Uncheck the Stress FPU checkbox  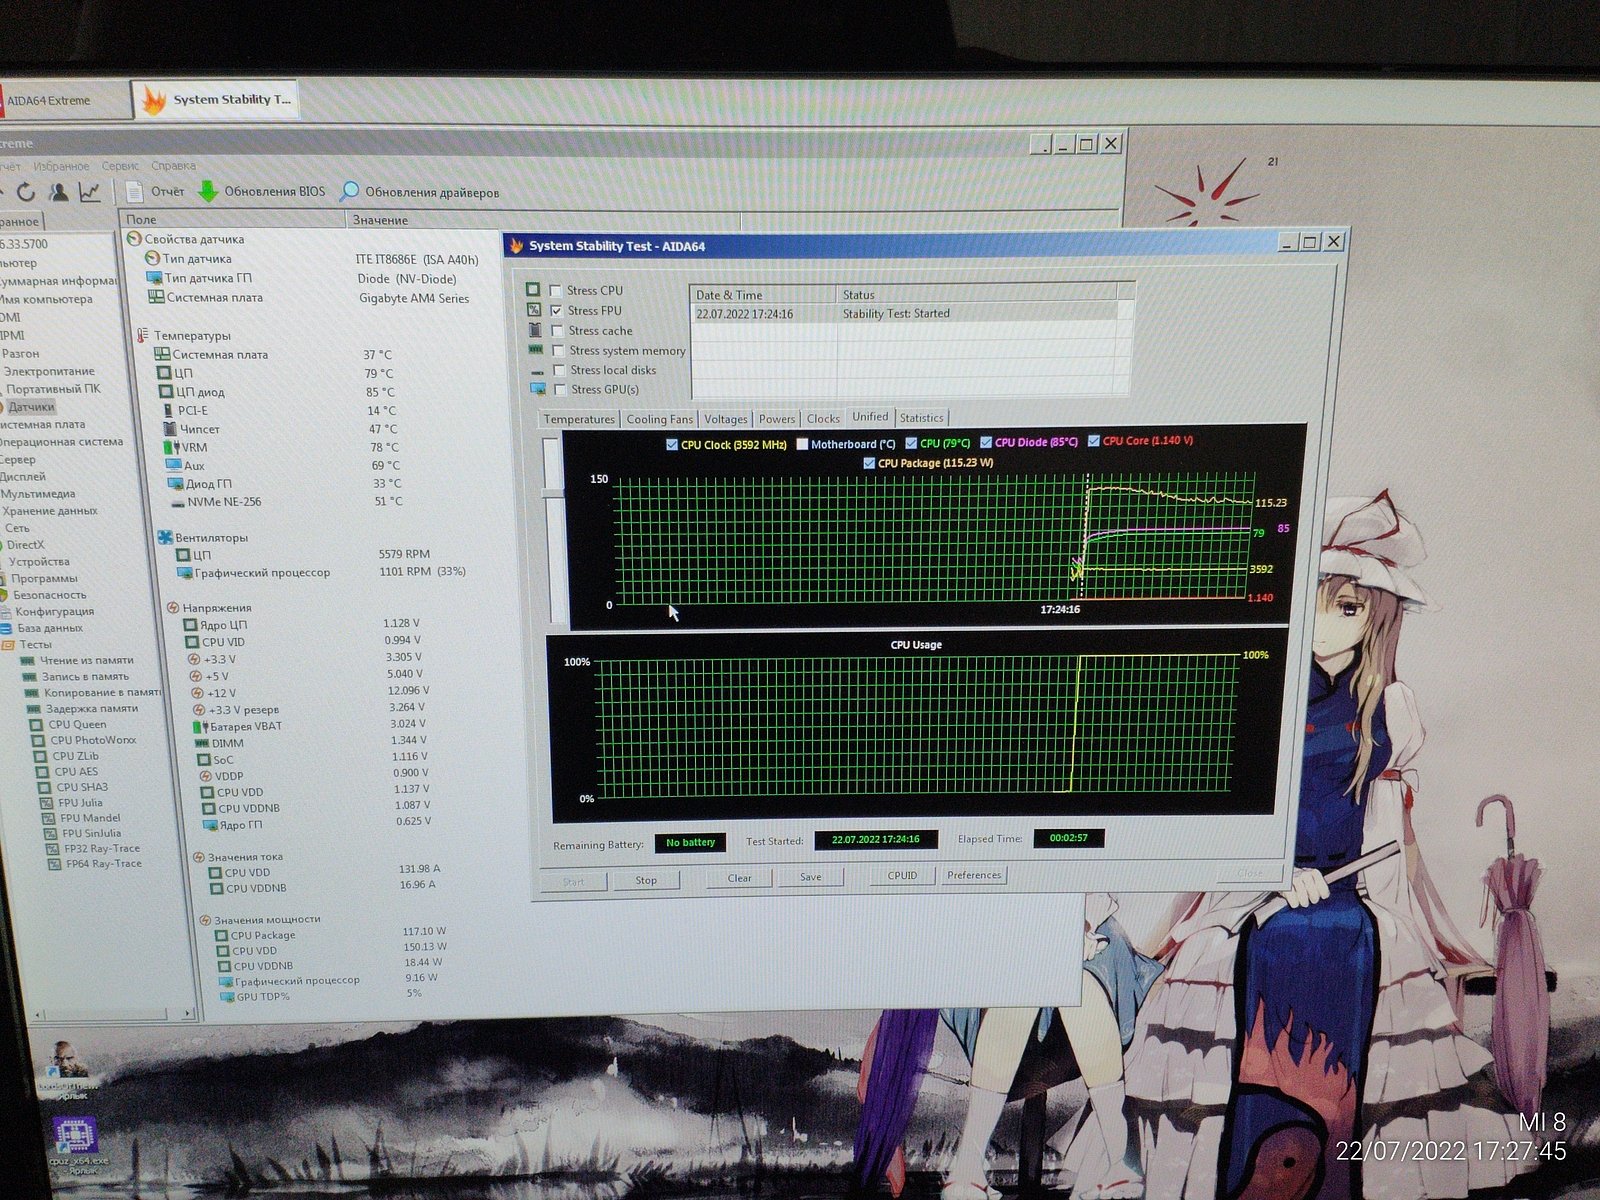pos(556,311)
